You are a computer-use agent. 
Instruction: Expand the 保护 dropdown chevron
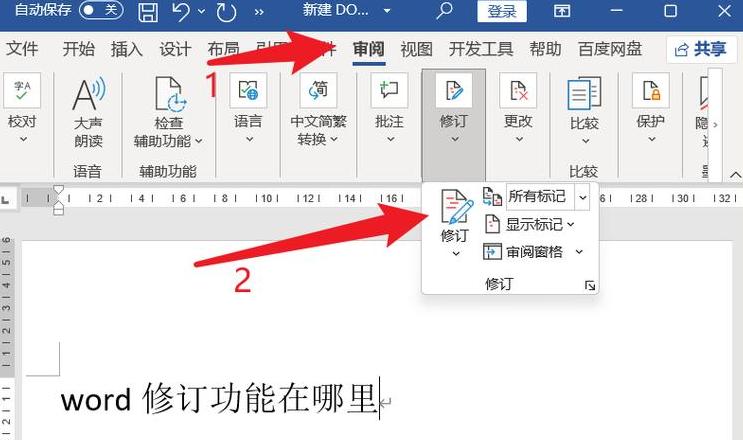pyautogui.click(x=652, y=139)
